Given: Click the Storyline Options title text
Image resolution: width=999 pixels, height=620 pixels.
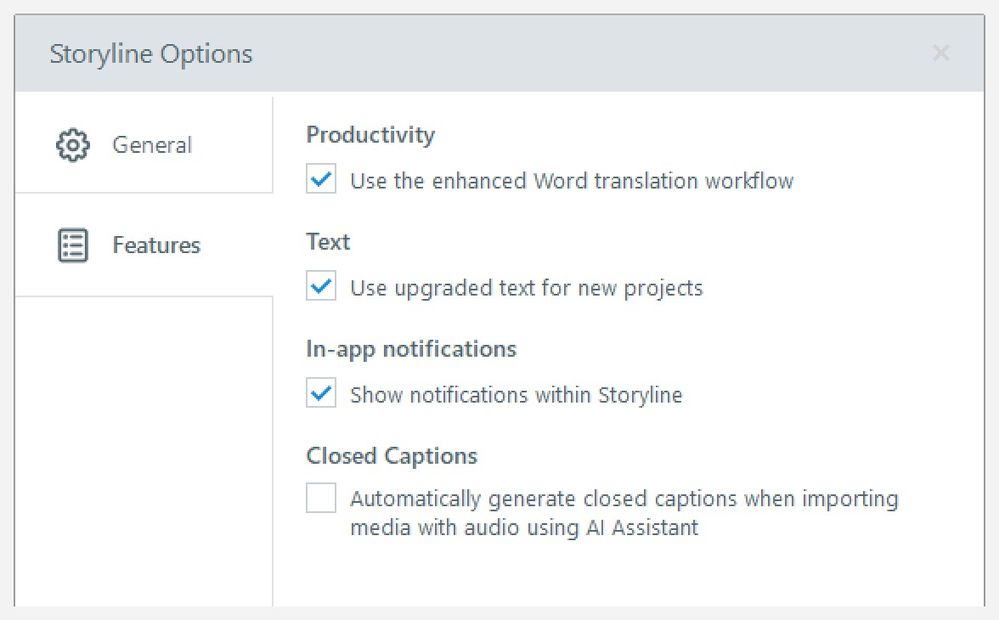Looking at the screenshot, I should pos(151,54).
